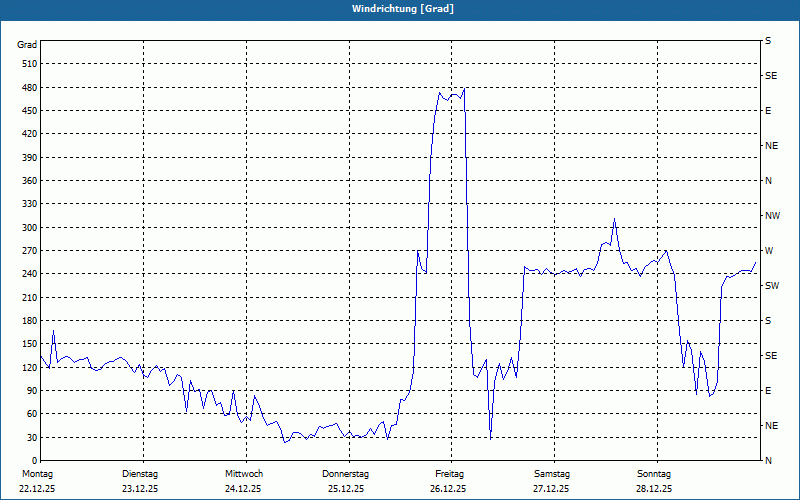Click the topmost S label on the right axis

pyautogui.click(x=768, y=41)
